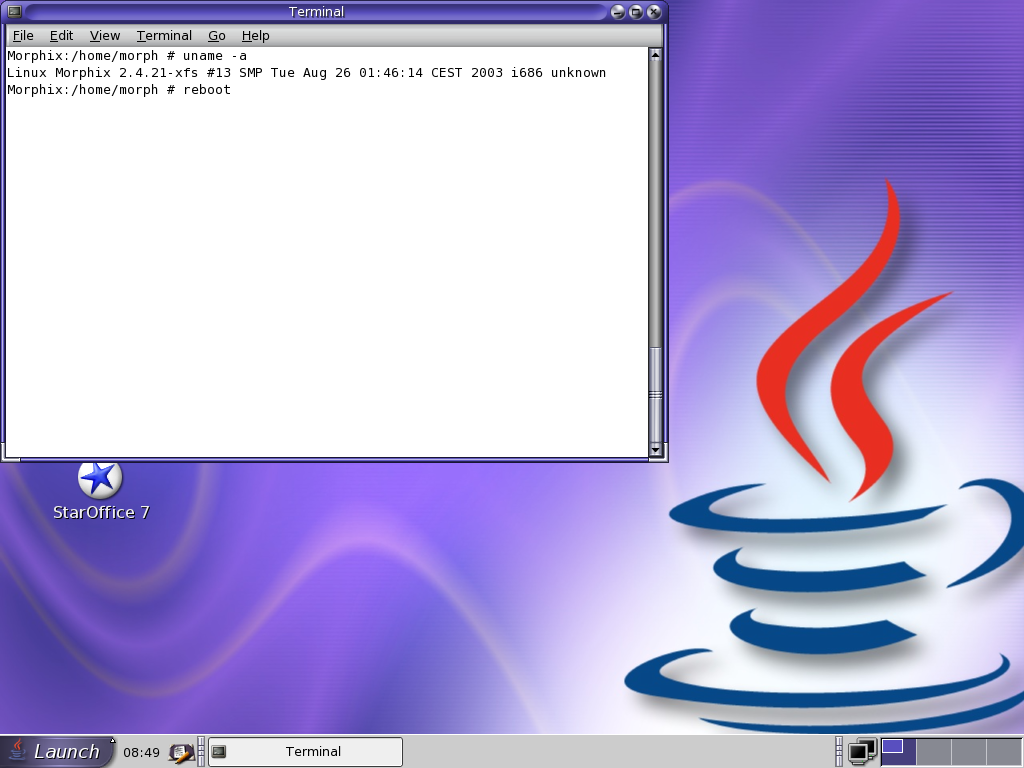Viewport: 1024px width, 768px height.
Task: Click the Terminal title bar text
Action: pos(316,12)
